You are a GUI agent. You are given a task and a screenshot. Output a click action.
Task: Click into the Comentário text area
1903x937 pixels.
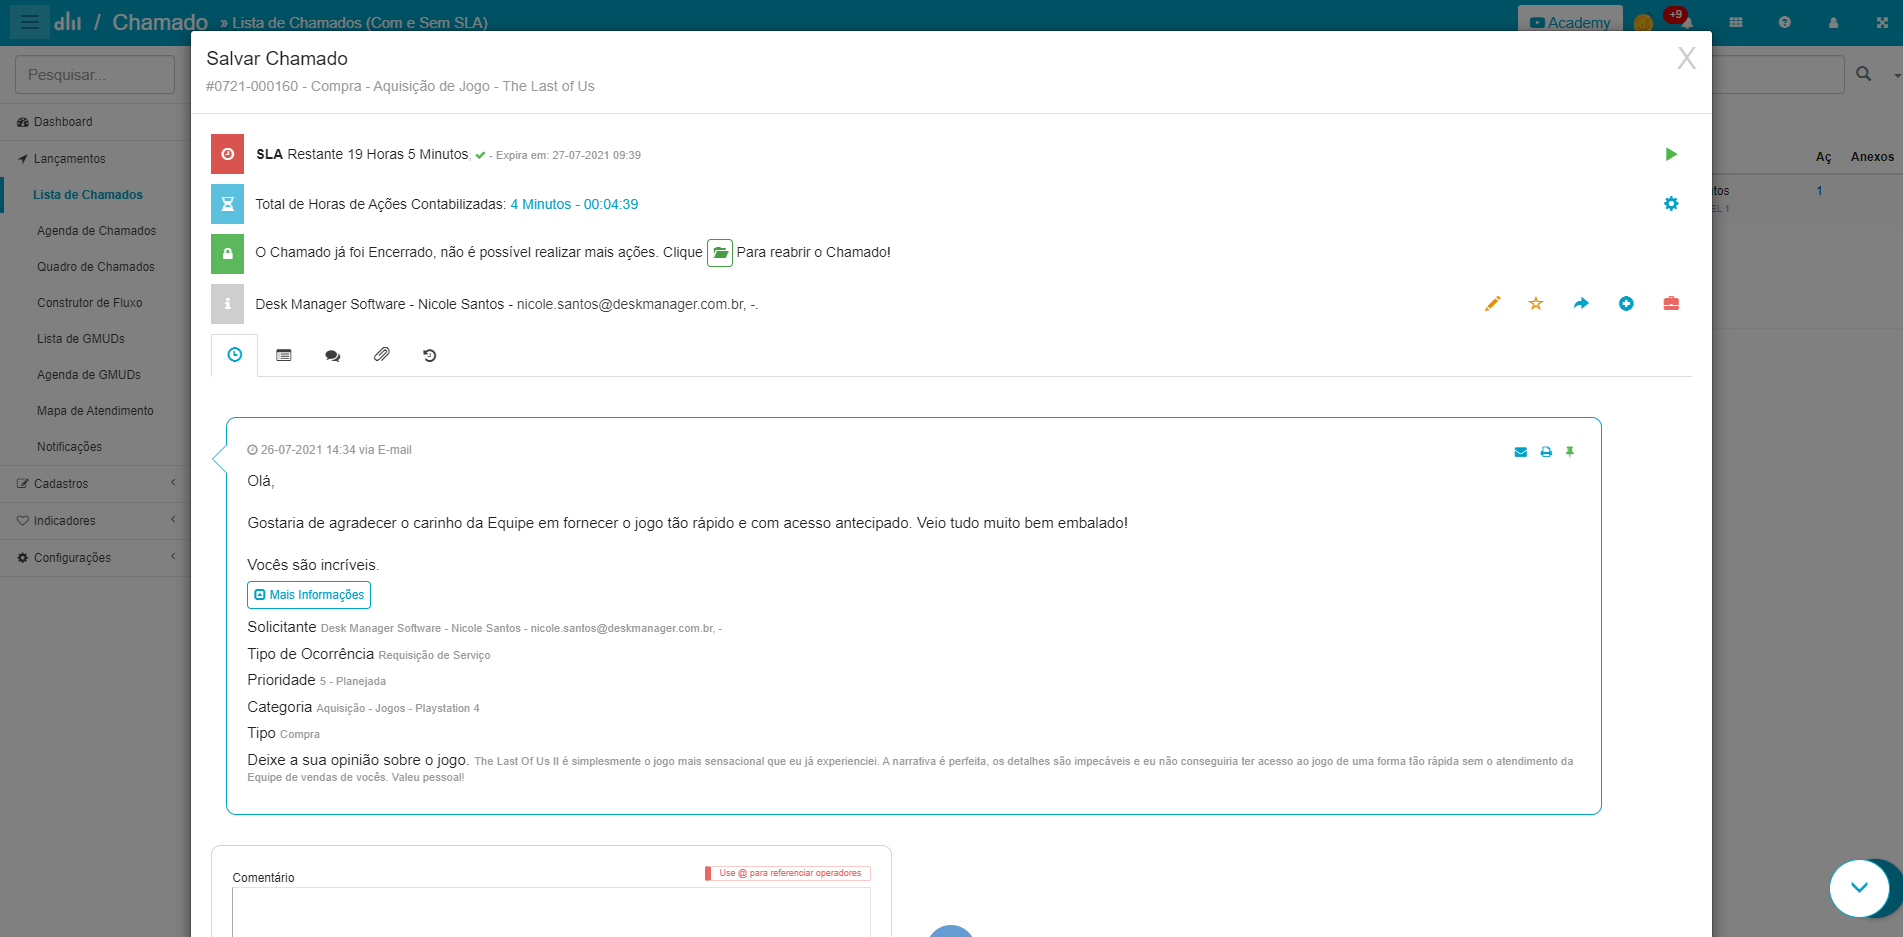(x=551, y=912)
